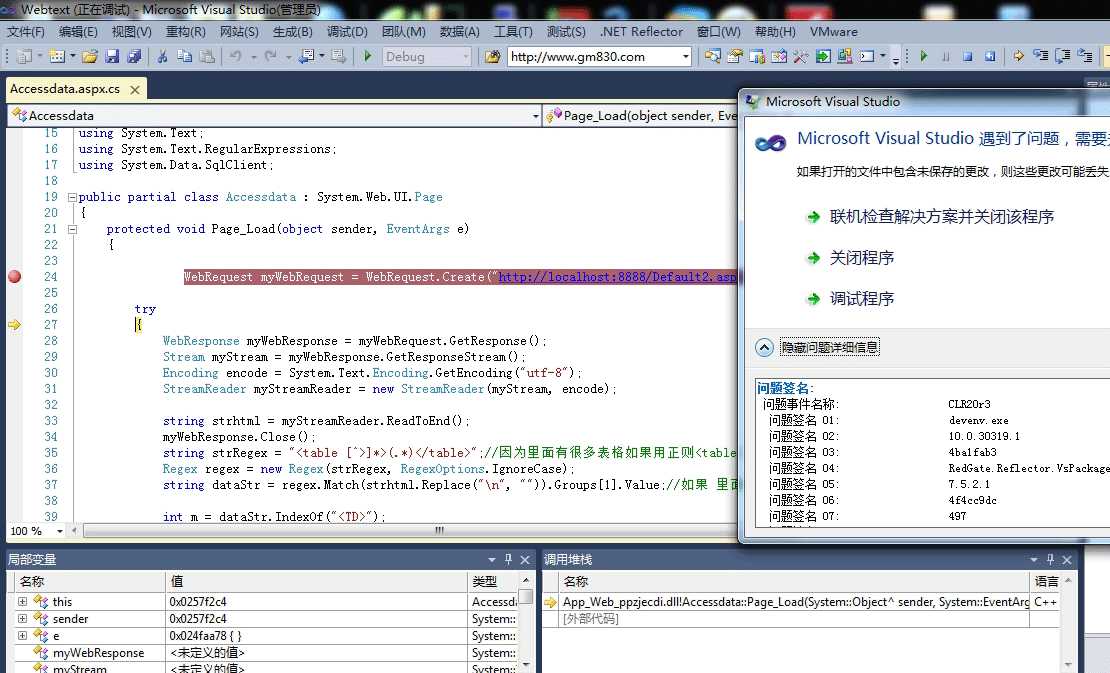Screen dimensions: 1110x673
Task: Close the 调用堆栈 panel
Action: pyautogui.click(x=1067, y=560)
